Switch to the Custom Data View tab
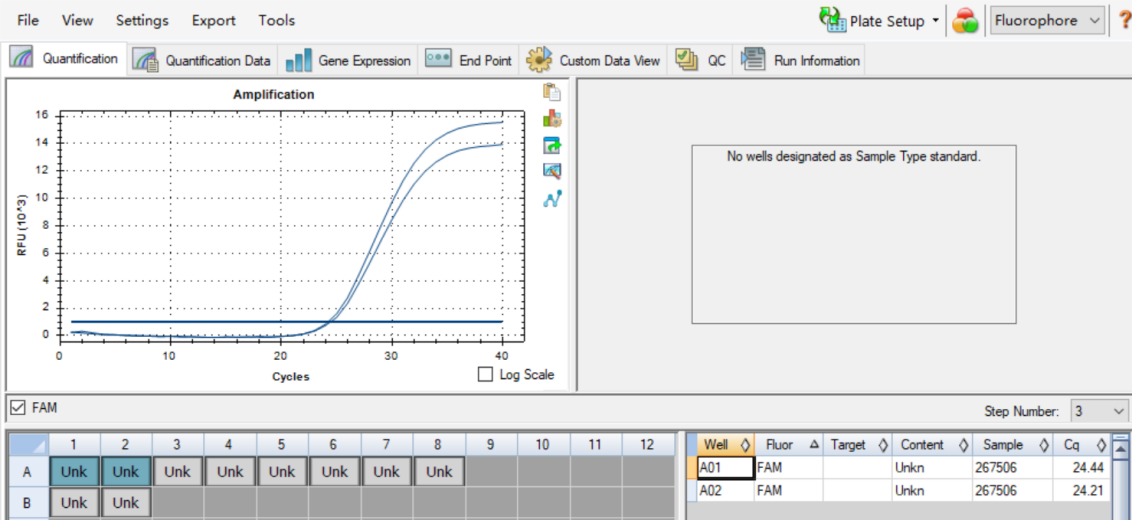Screen dimensions: 1132x521 point(593,61)
